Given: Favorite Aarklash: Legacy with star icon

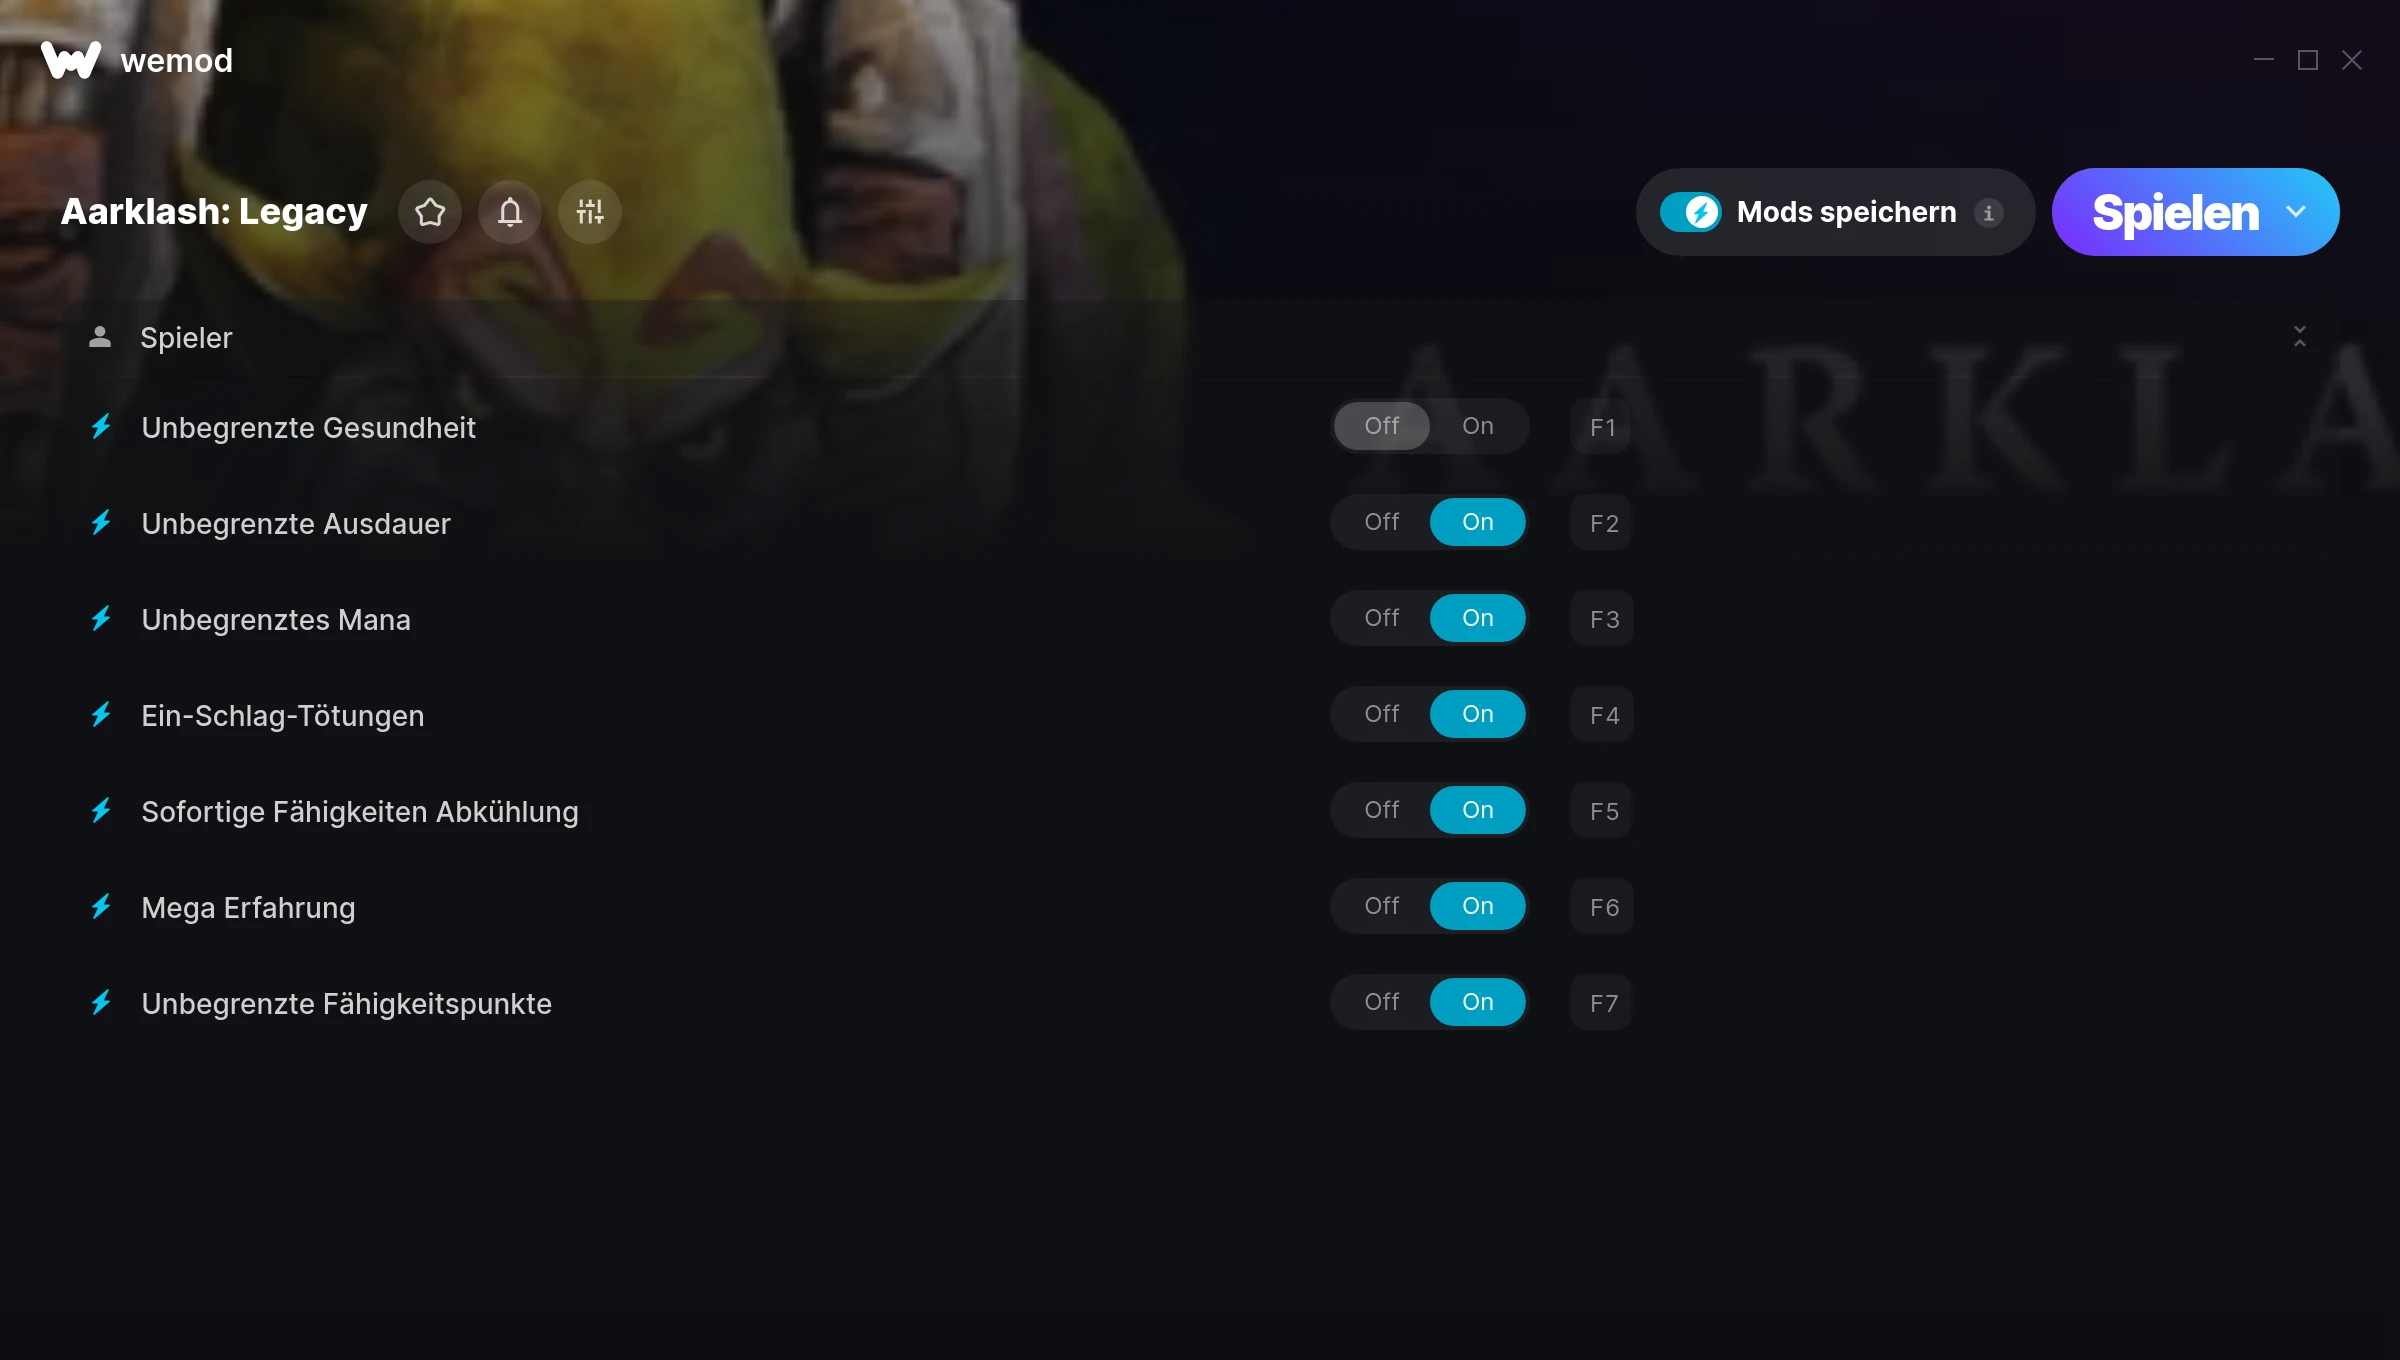Looking at the screenshot, I should coord(430,212).
